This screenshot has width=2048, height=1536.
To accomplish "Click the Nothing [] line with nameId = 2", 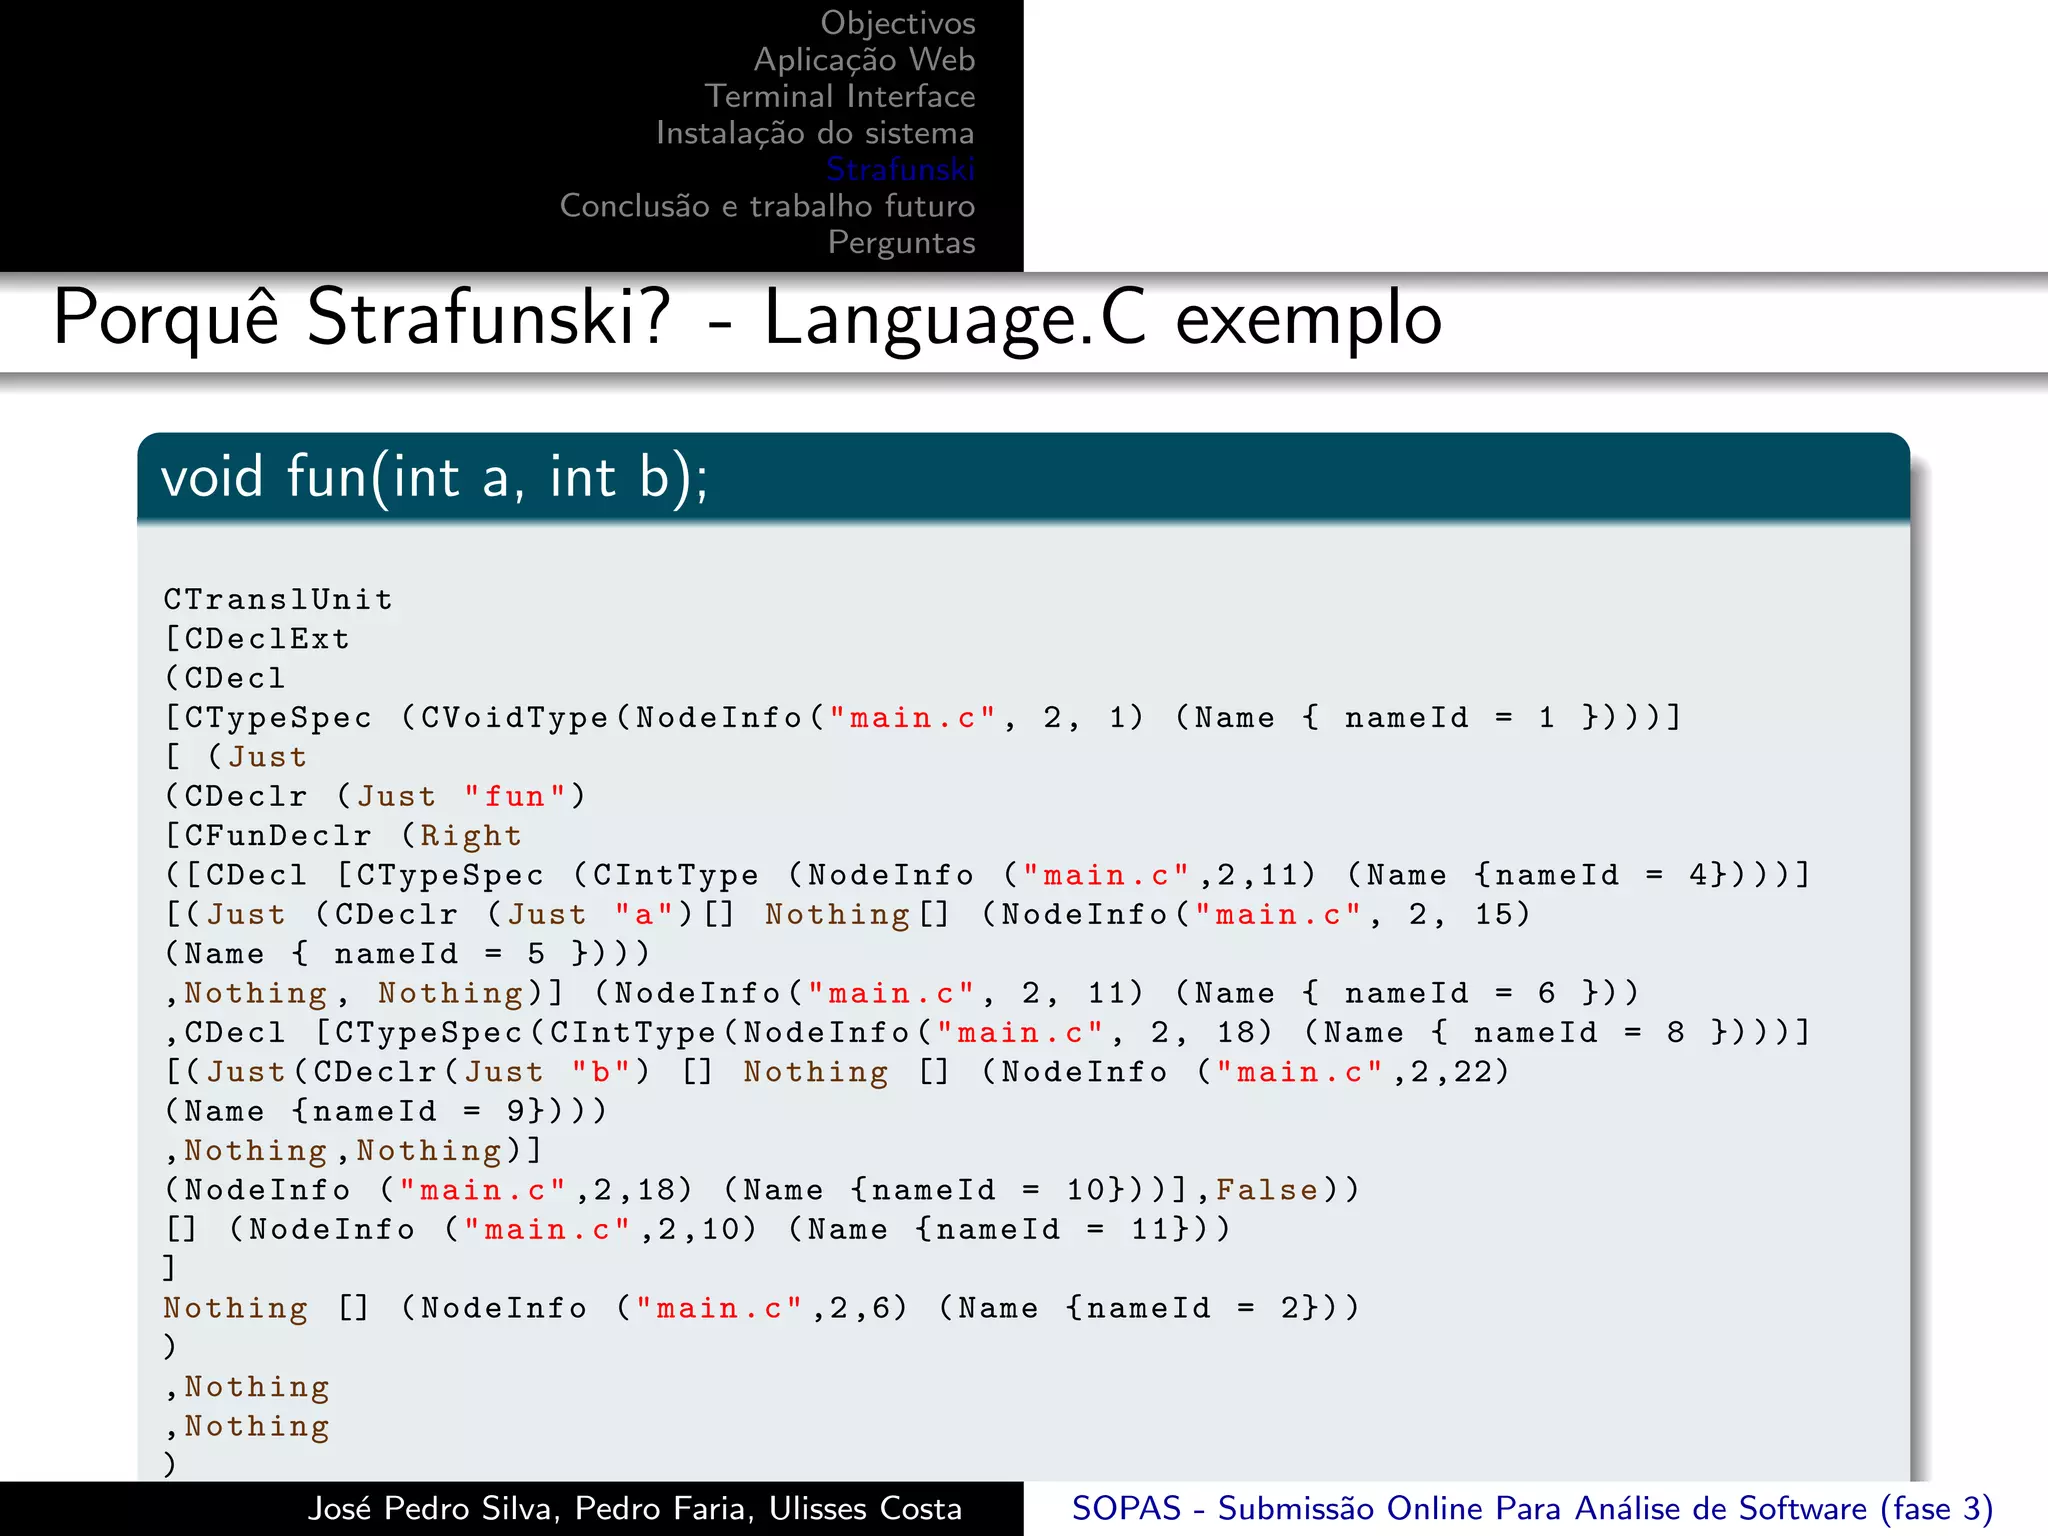I will (761, 1308).
